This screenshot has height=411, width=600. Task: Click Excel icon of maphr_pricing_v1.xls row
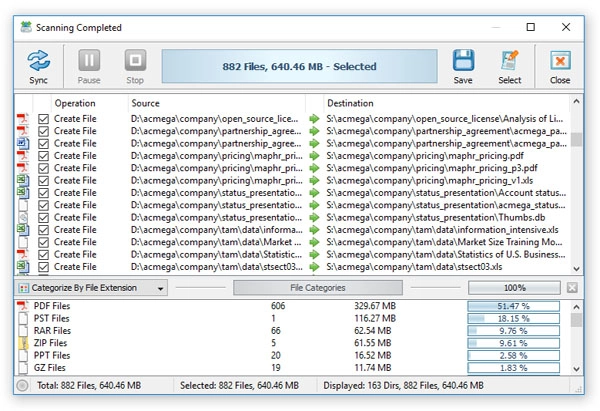point(23,180)
